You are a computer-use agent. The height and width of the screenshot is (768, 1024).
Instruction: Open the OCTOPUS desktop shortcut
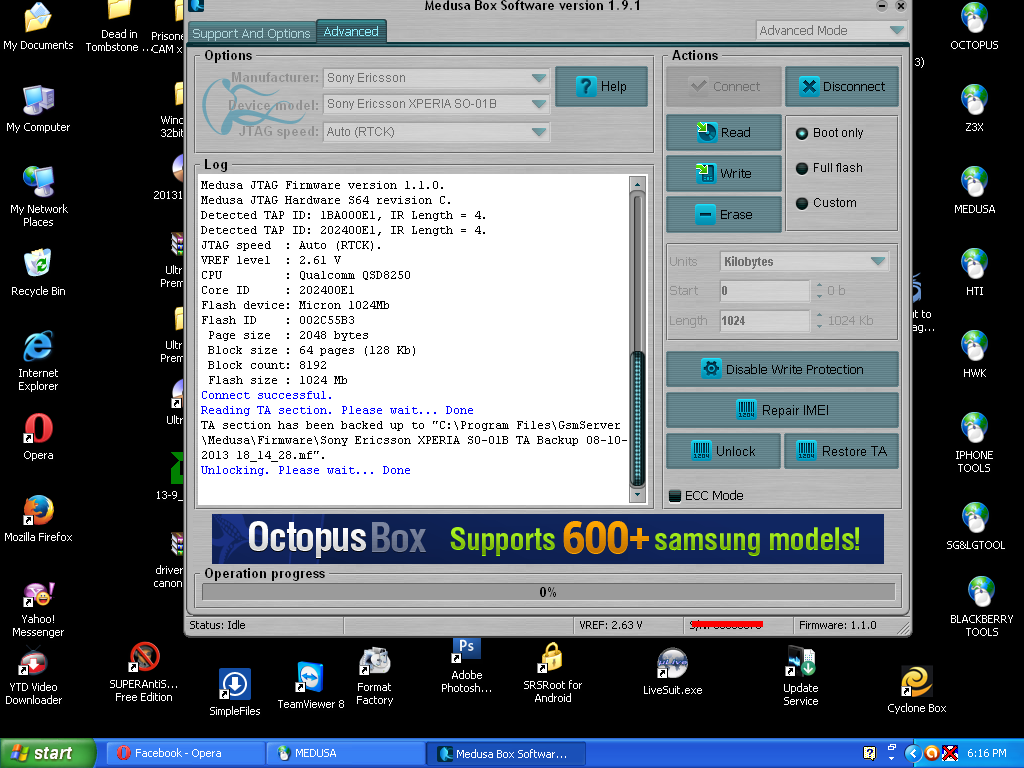tap(974, 26)
